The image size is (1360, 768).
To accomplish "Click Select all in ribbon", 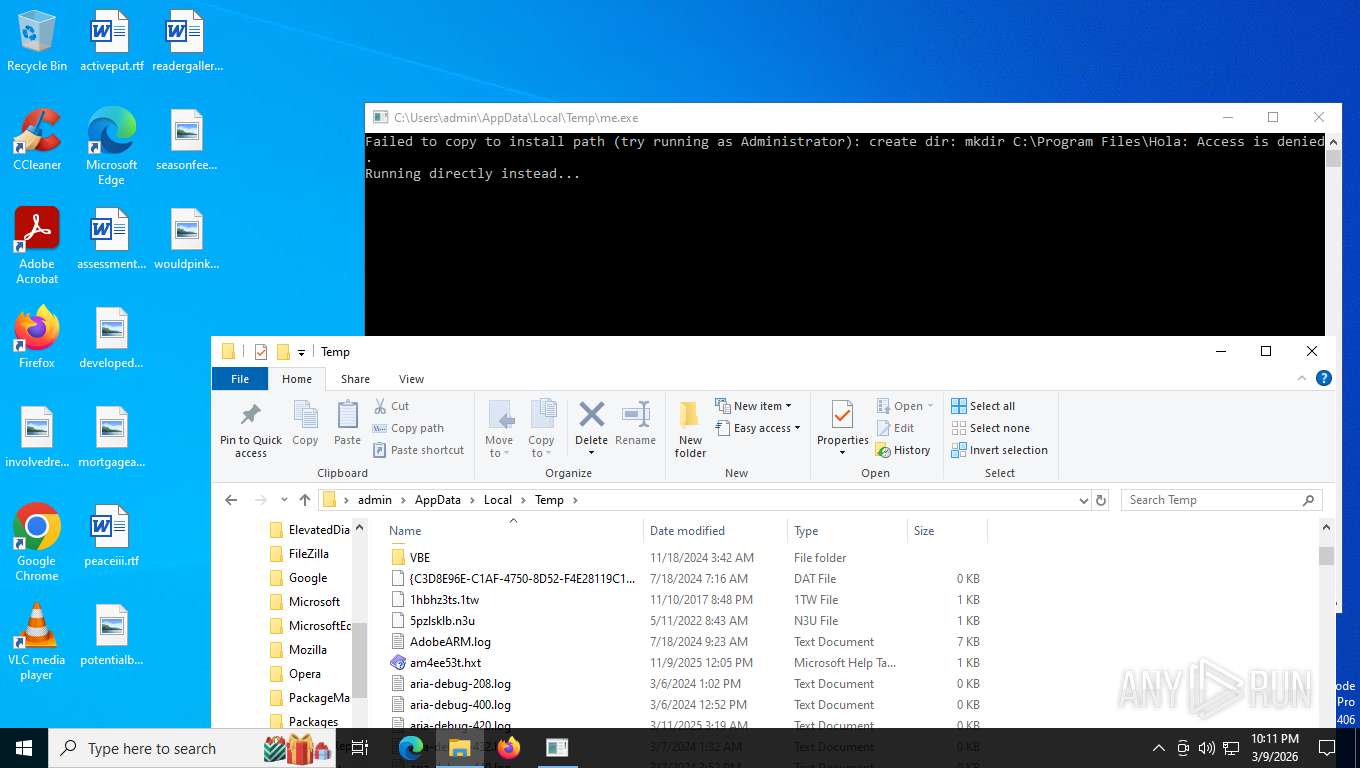I will (x=983, y=406).
